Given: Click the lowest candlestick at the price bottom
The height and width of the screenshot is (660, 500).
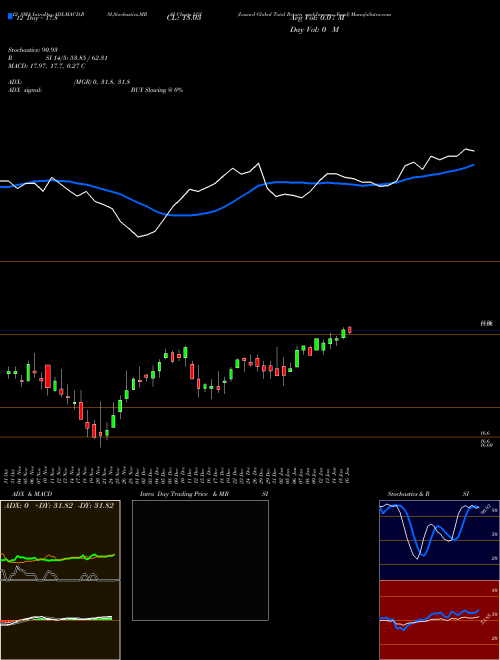Looking at the screenshot, I should pyautogui.click(x=101, y=425).
